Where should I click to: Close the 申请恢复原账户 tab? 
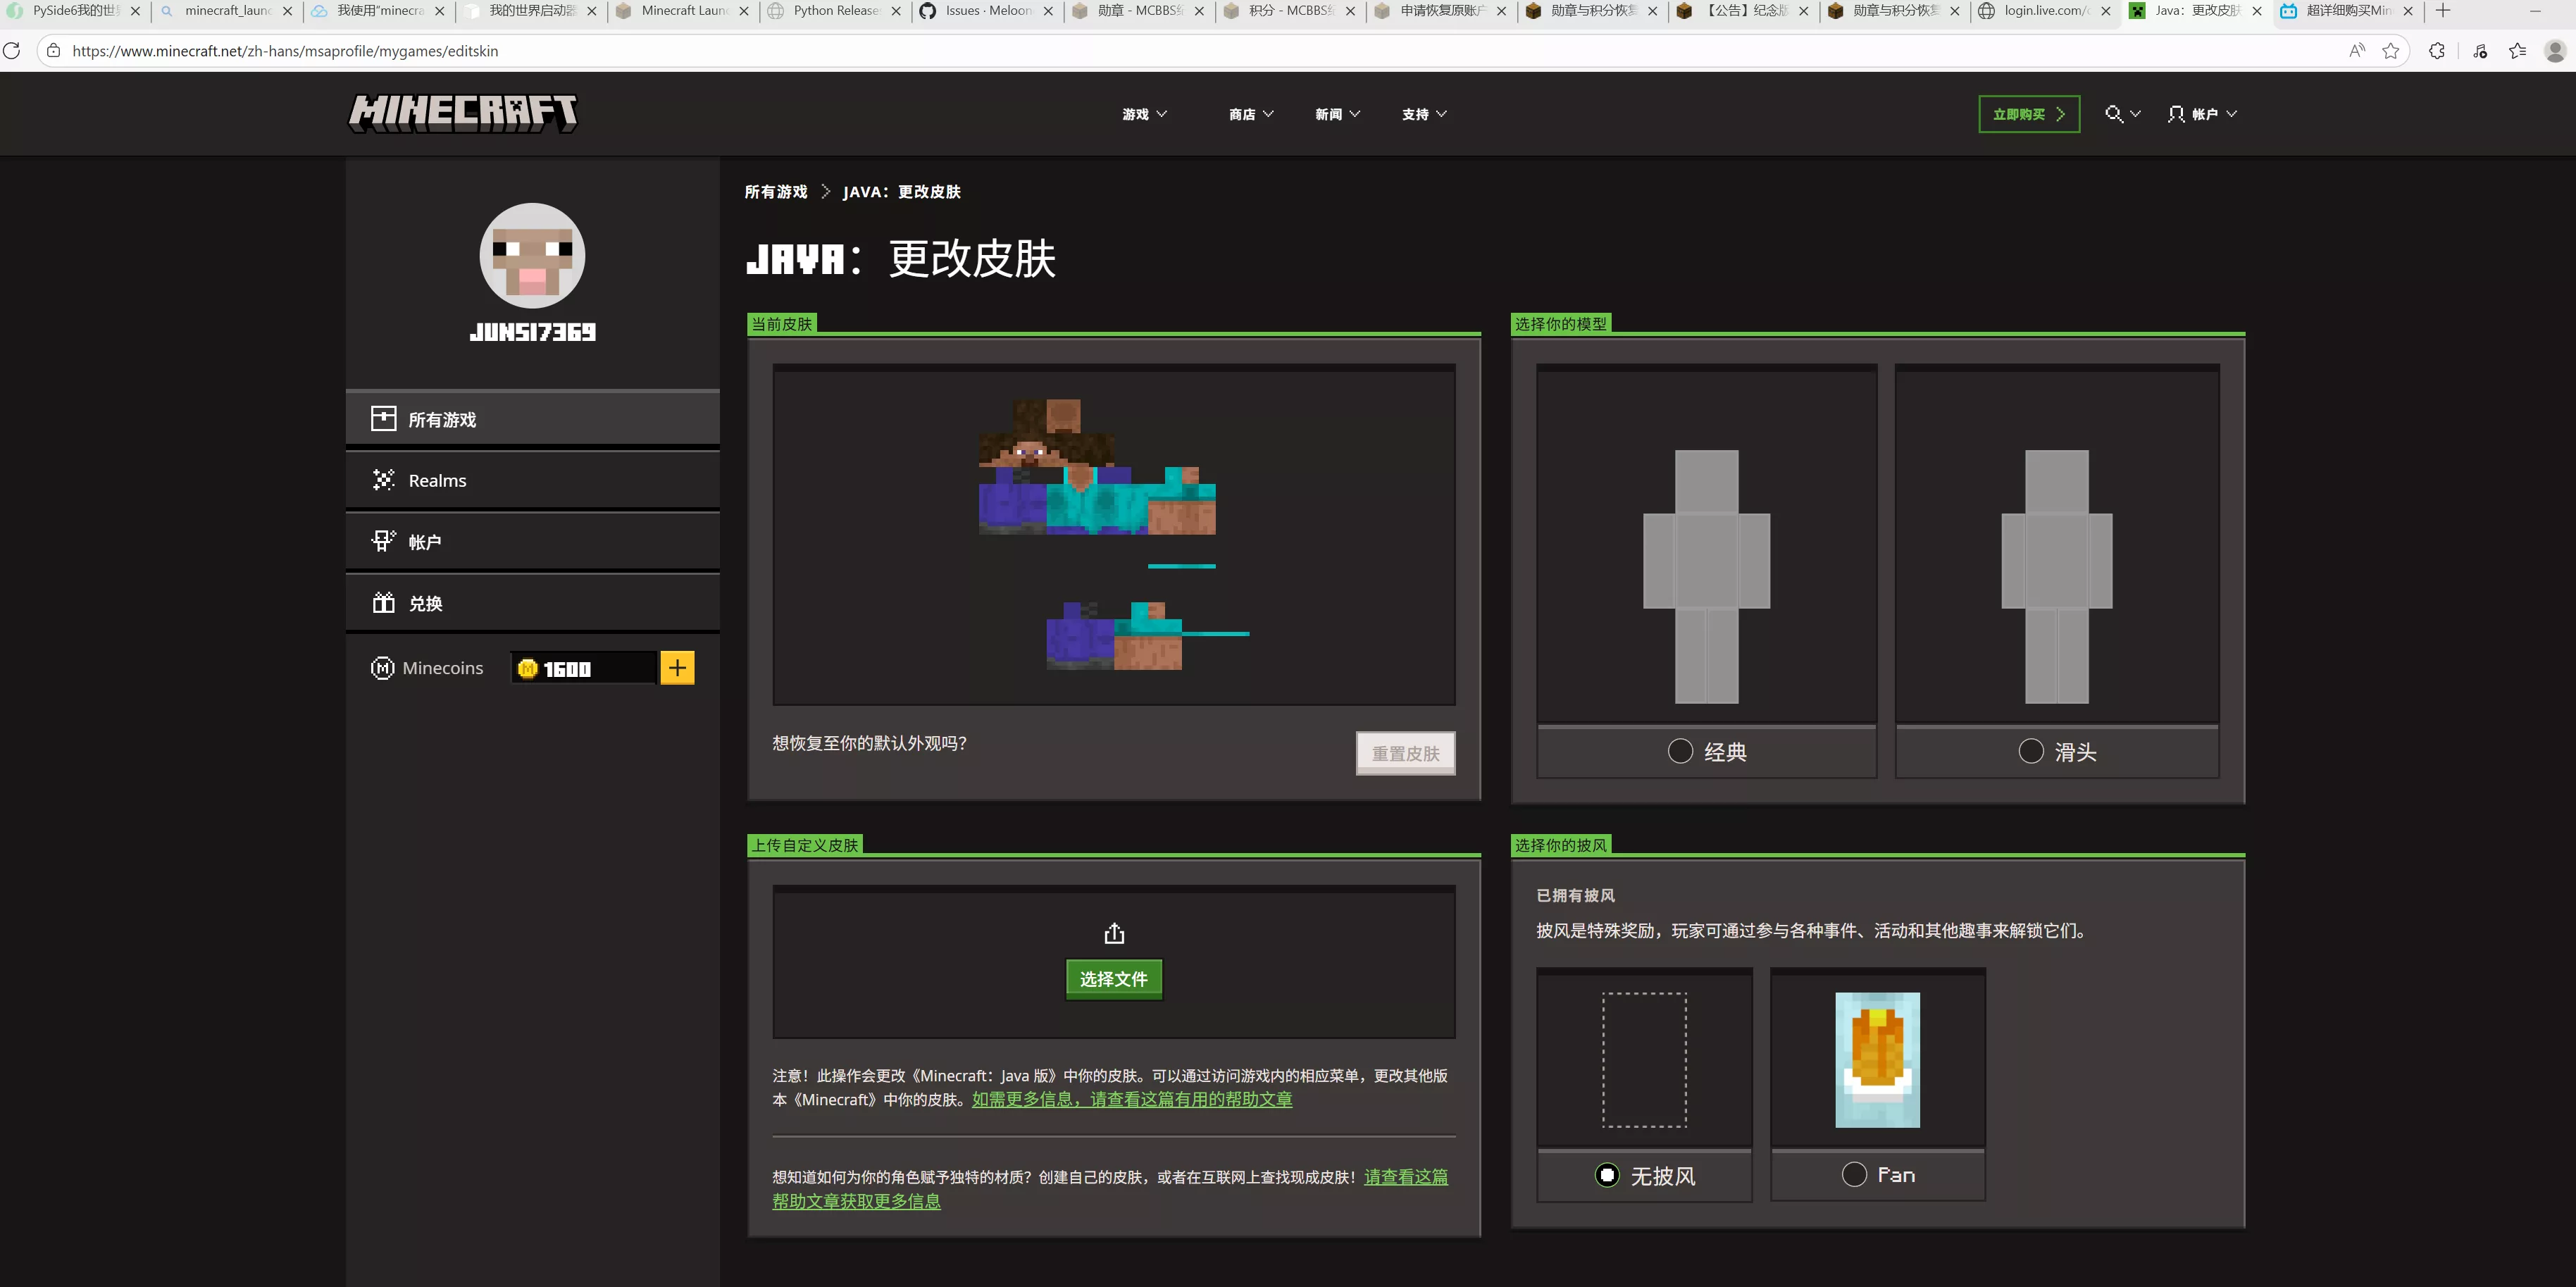click(1501, 11)
